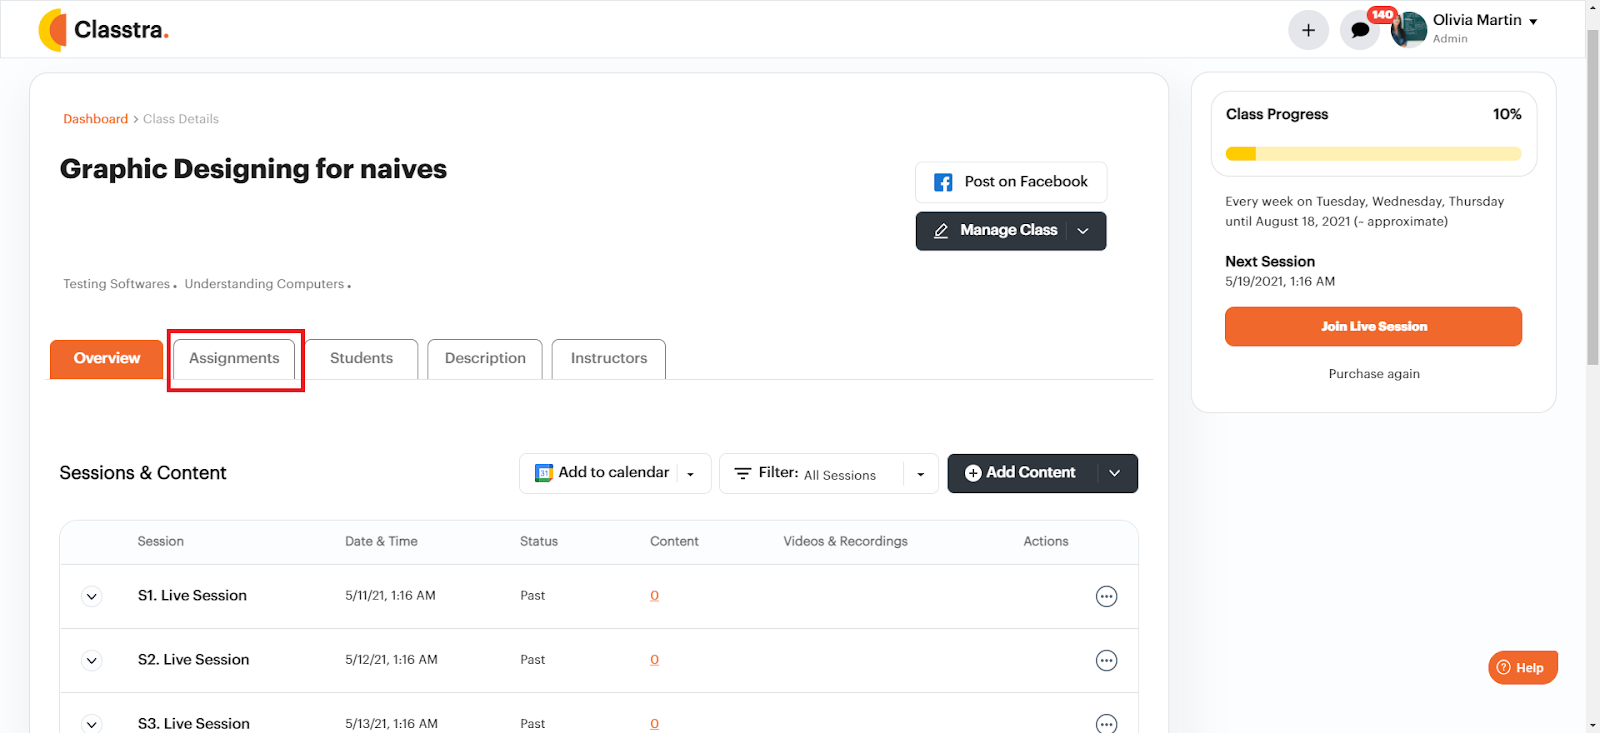The height and width of the screenshot is (733, 1600).
Task: Open the plus create button in header
Action: pos(1308,30)
